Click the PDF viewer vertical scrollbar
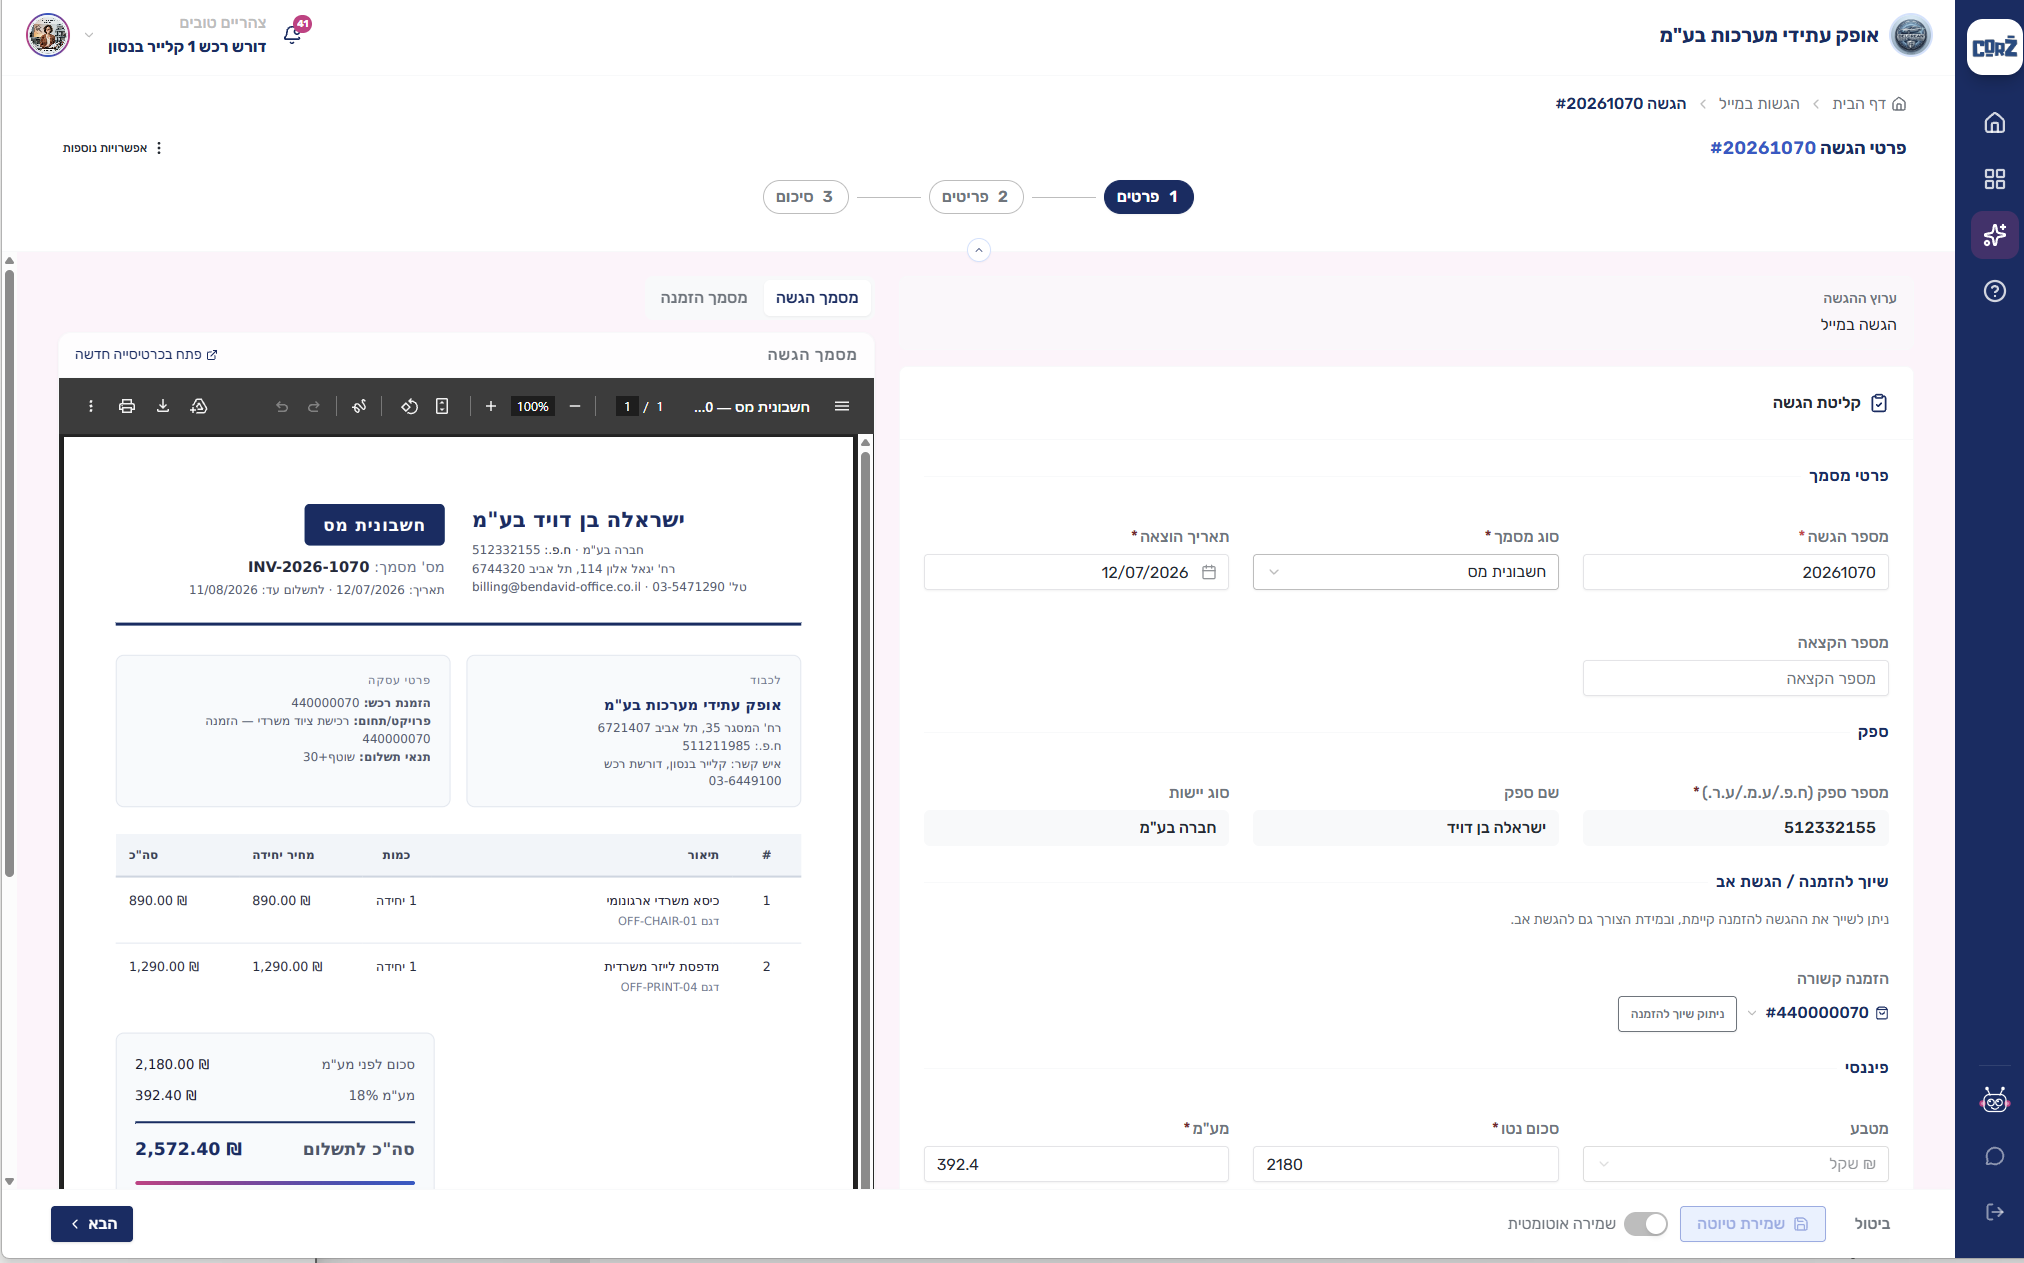The height and width of the screenshot is (1263, 2024). pyautogui.click(x=865, y=812)
